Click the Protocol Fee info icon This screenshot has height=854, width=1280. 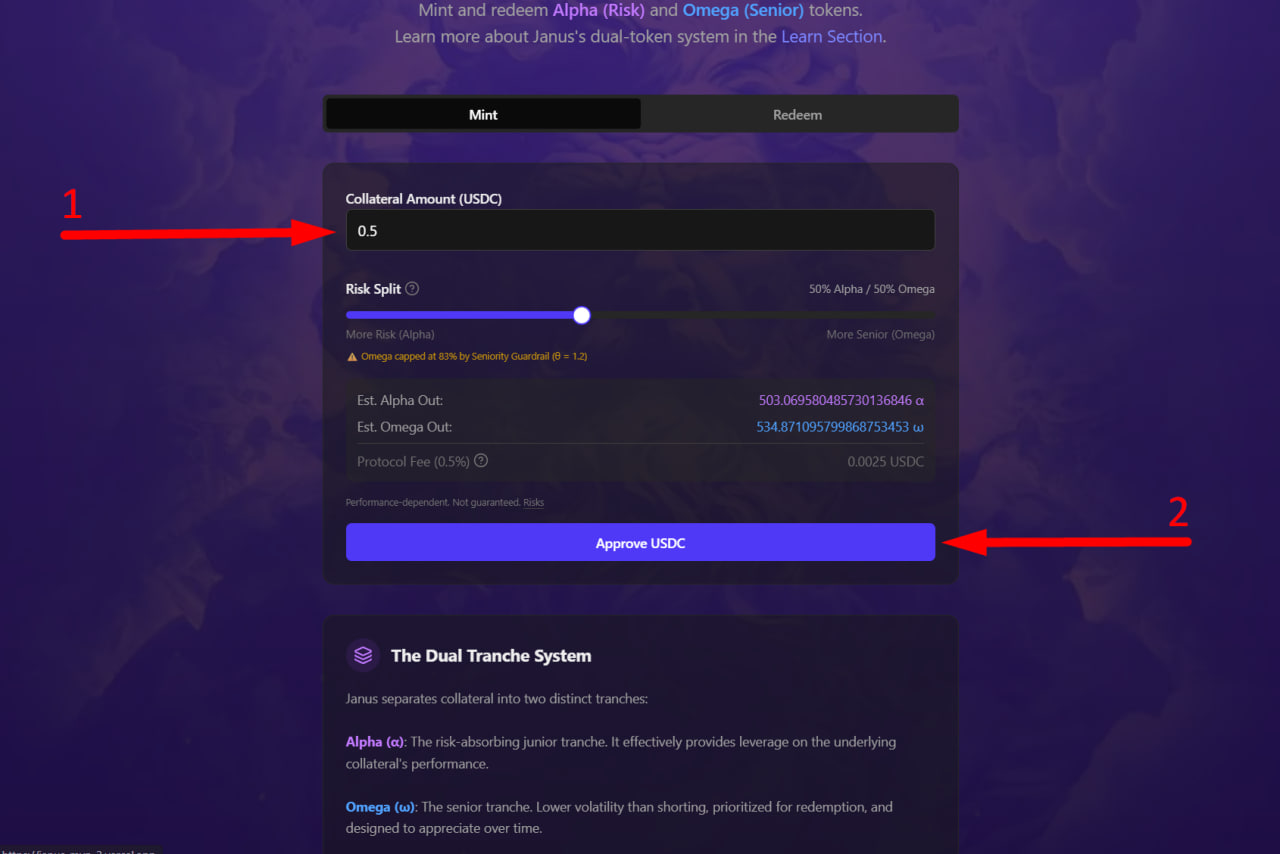click(x=481, y=461)
